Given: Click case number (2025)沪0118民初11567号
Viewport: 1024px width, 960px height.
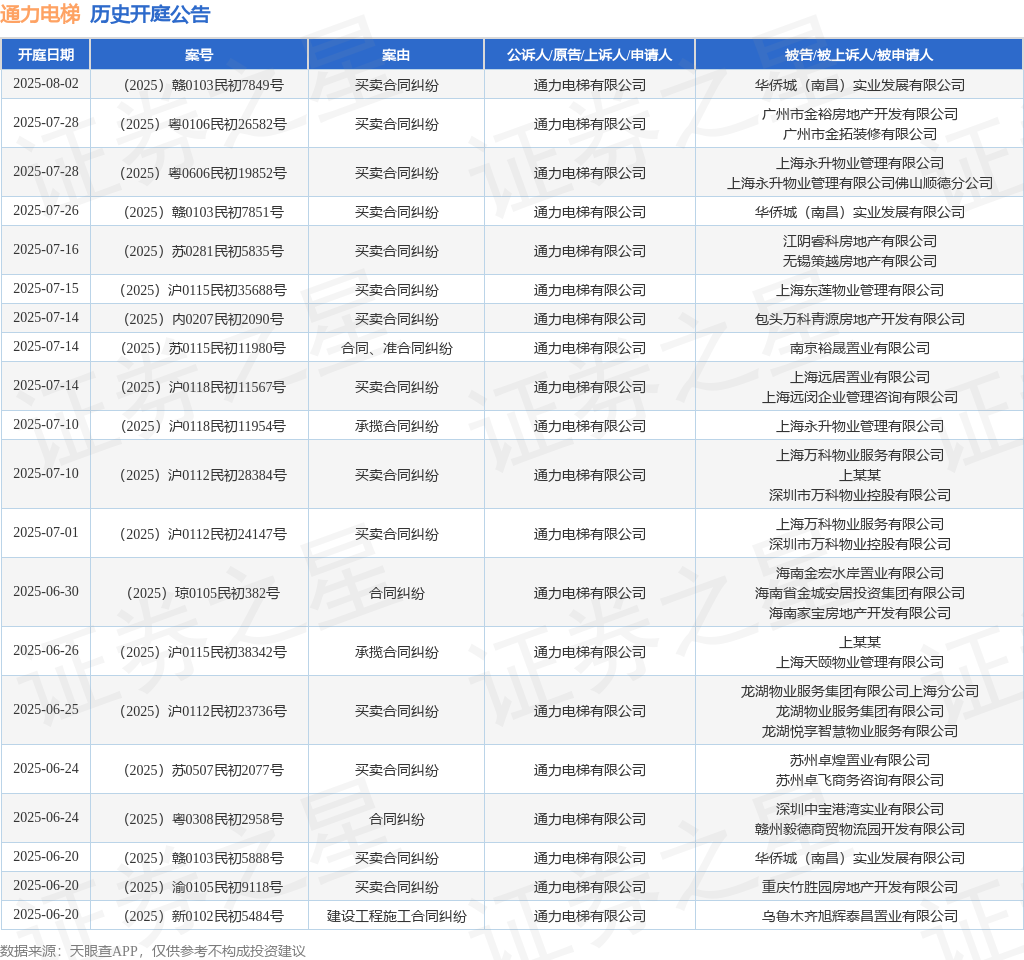Looking at the screenshot, I should [x=203, y=387].
